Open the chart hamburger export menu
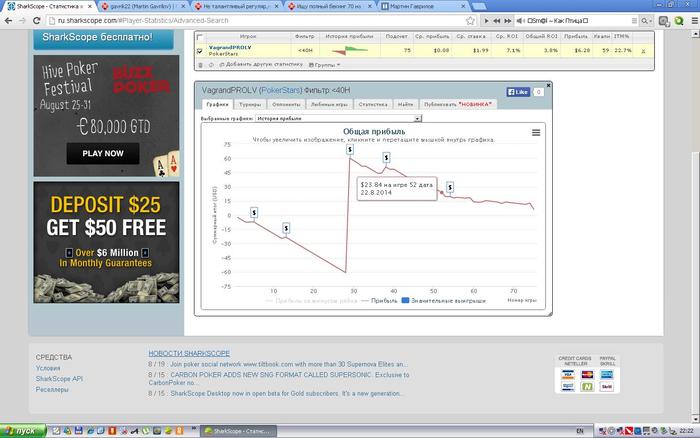Screen dimensions: 700x438 [x=536, y=133]
